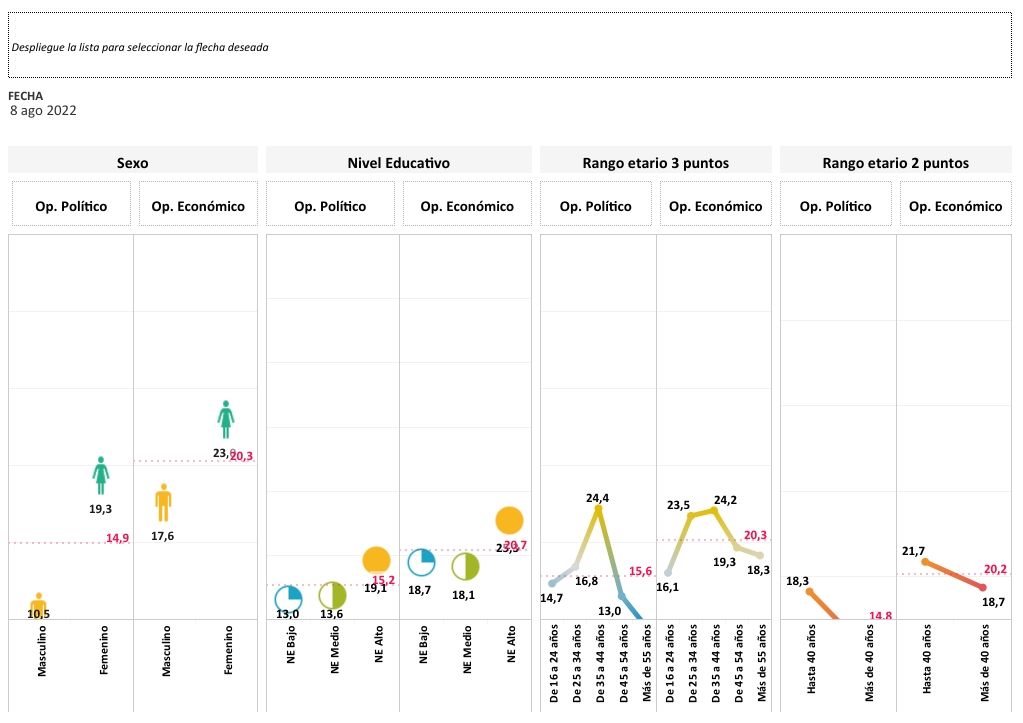Select the green female icon valued 23,9

227,419
